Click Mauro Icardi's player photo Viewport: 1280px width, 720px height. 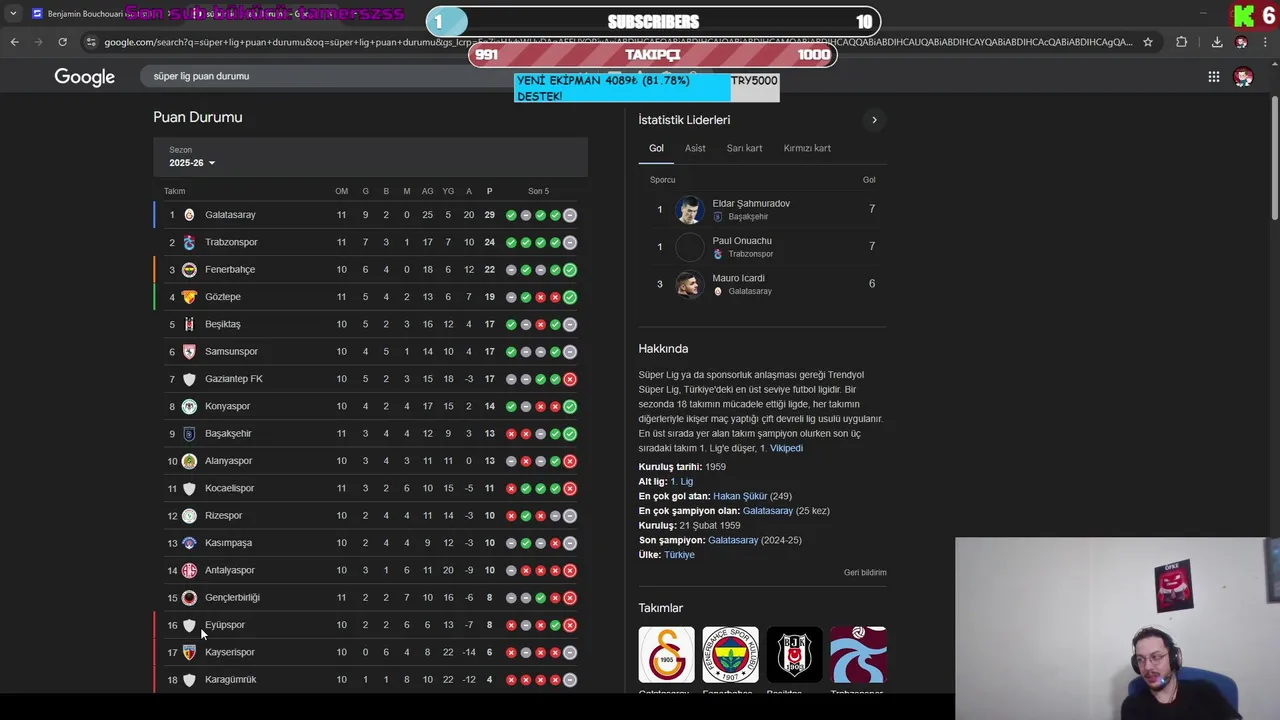[x=689, y=284]
